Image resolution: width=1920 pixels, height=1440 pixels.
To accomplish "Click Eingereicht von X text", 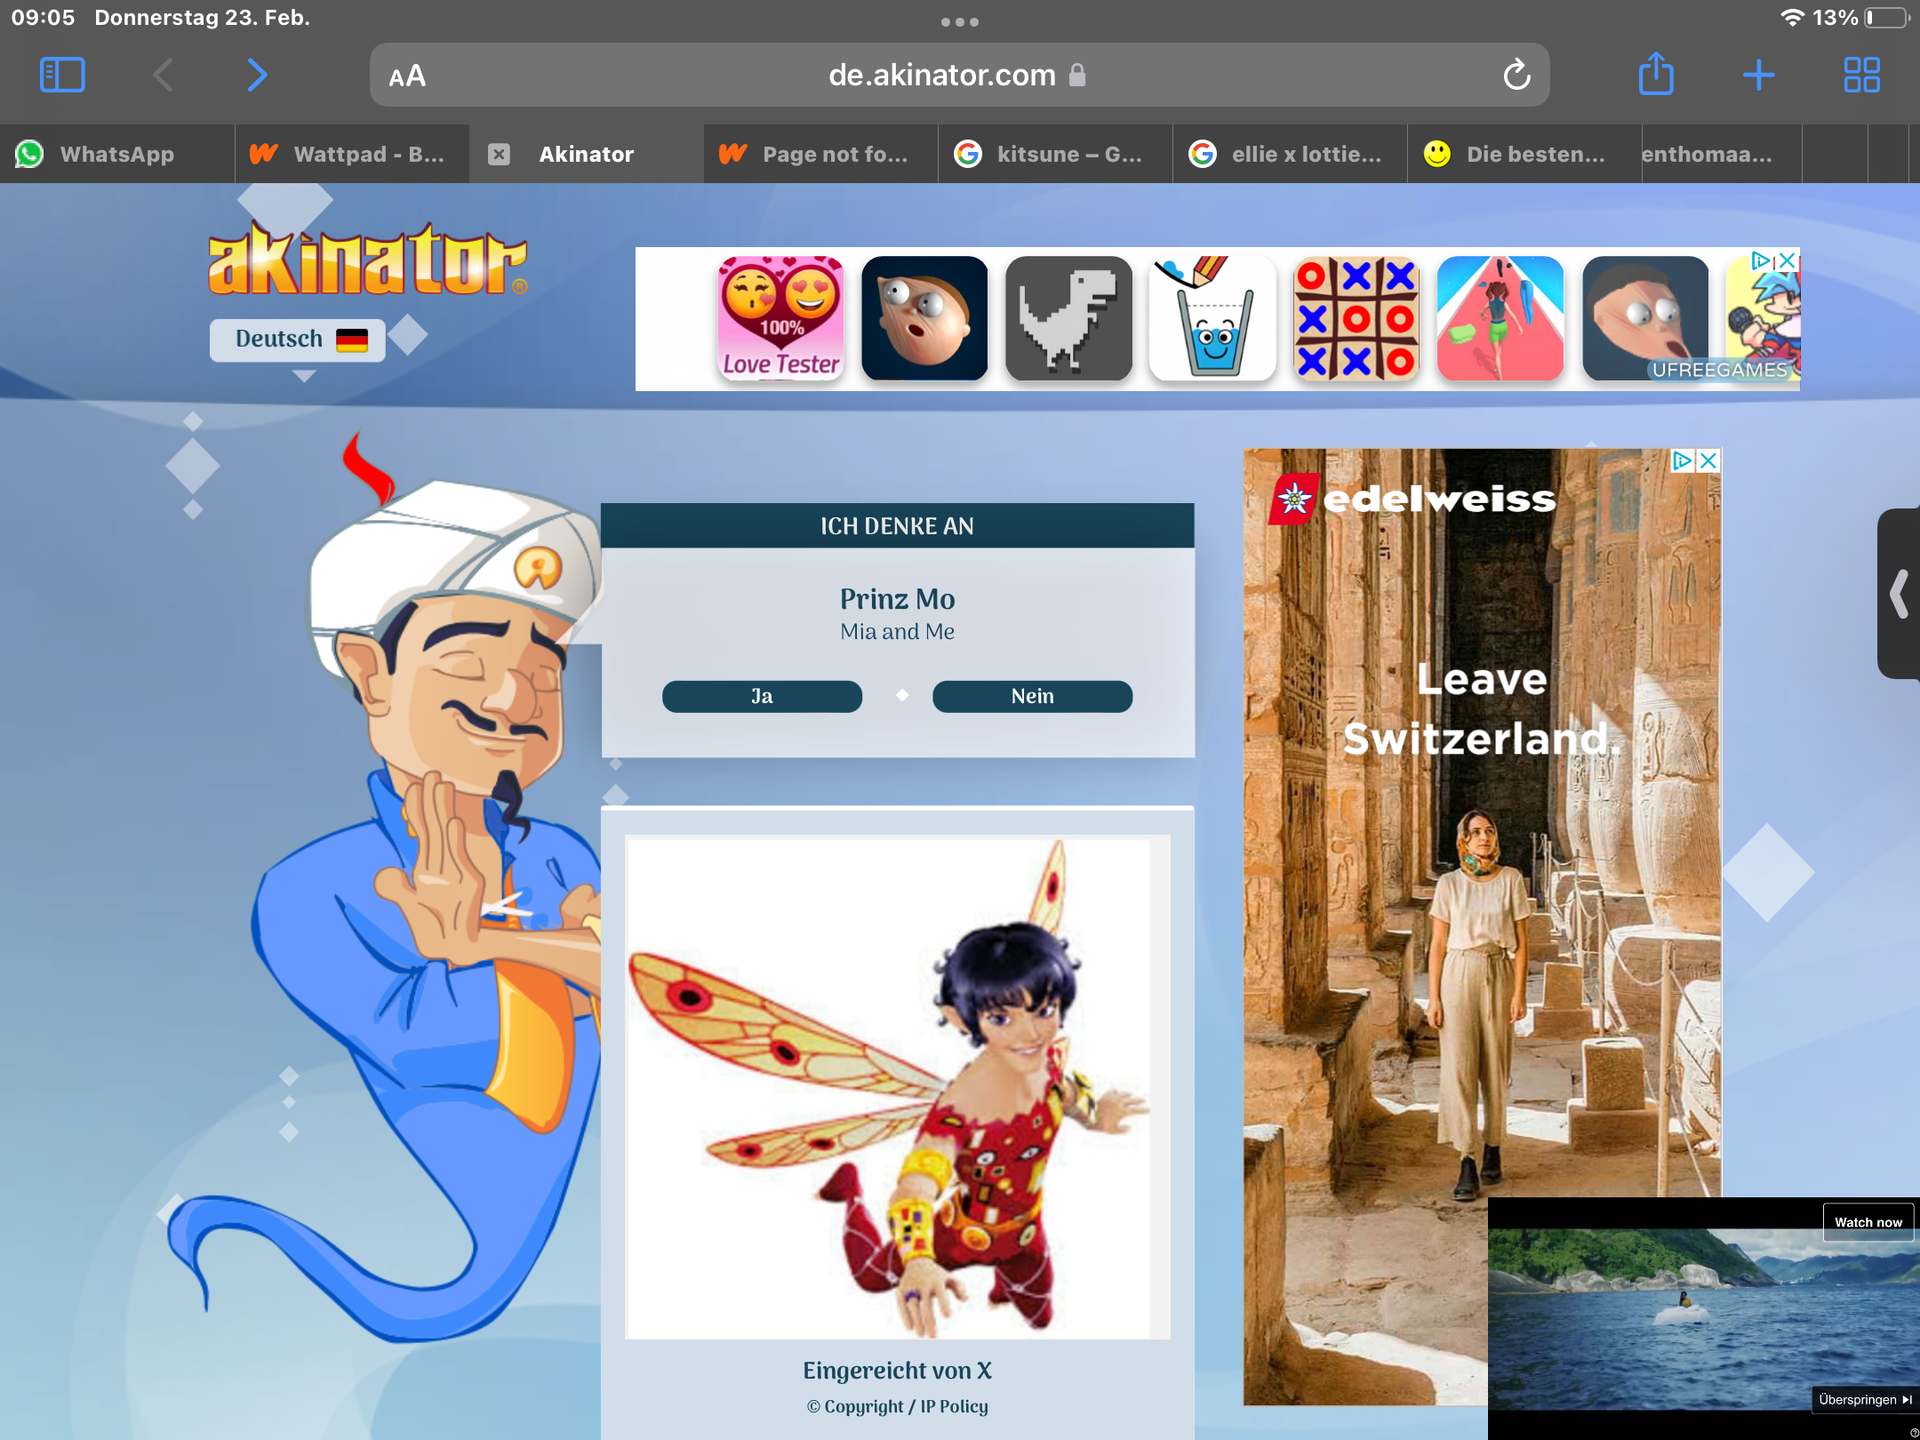I will pyautogui.click(x=897, y=1370).
